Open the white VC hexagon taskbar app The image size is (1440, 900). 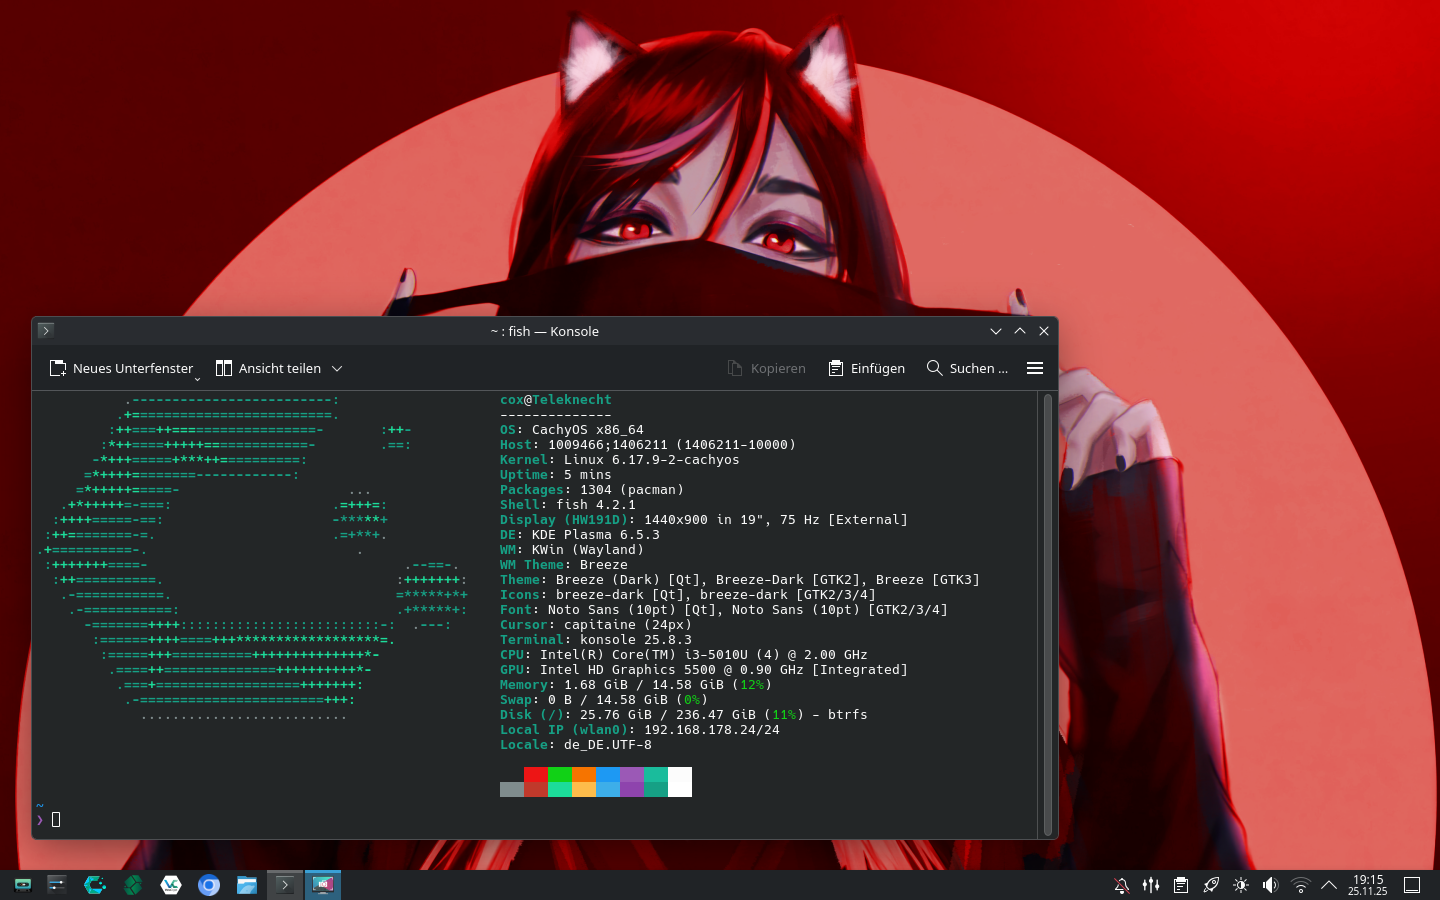click(171, 885)
